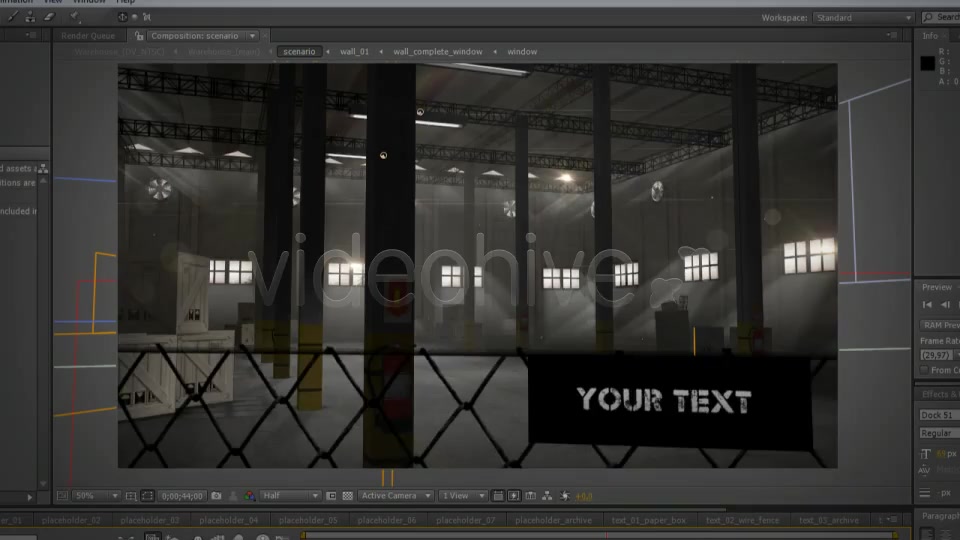Switch to placeholder_04 timeline tab
This screenshot has height=540, width=960.
coord(228,520)
